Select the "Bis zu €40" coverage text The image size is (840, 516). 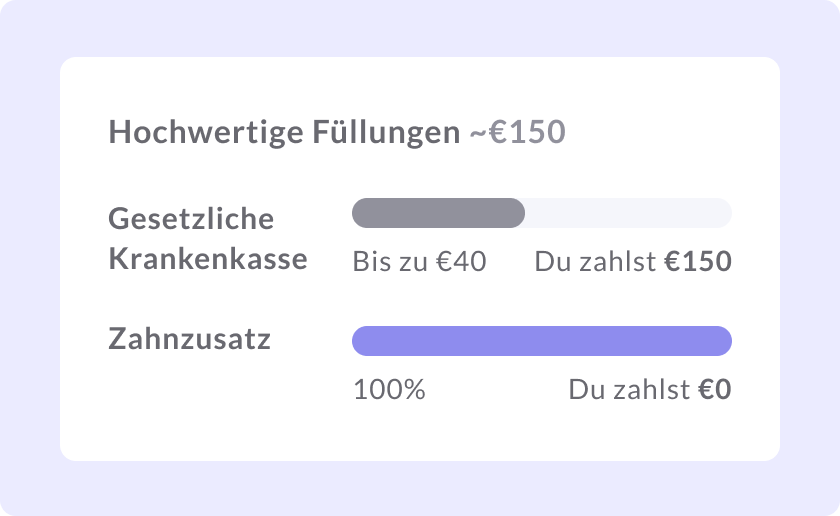419,262
